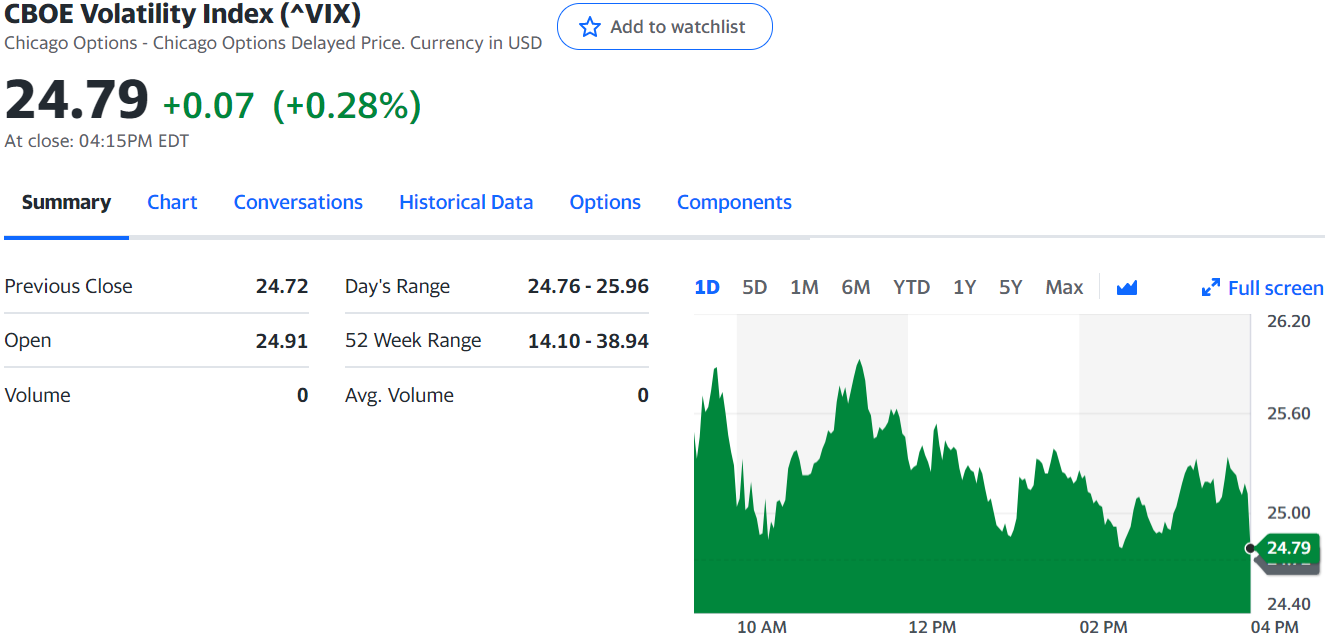Click the Previous Close label
Image resolution: width=1325 pixels, height=639 pixels.
pos(68,286)
